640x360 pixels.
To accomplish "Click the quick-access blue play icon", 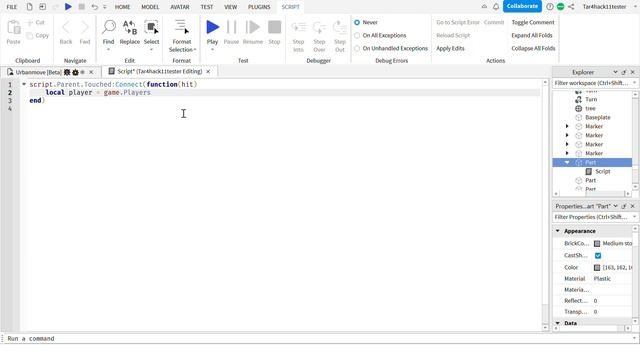I will [x=68, y=7].
